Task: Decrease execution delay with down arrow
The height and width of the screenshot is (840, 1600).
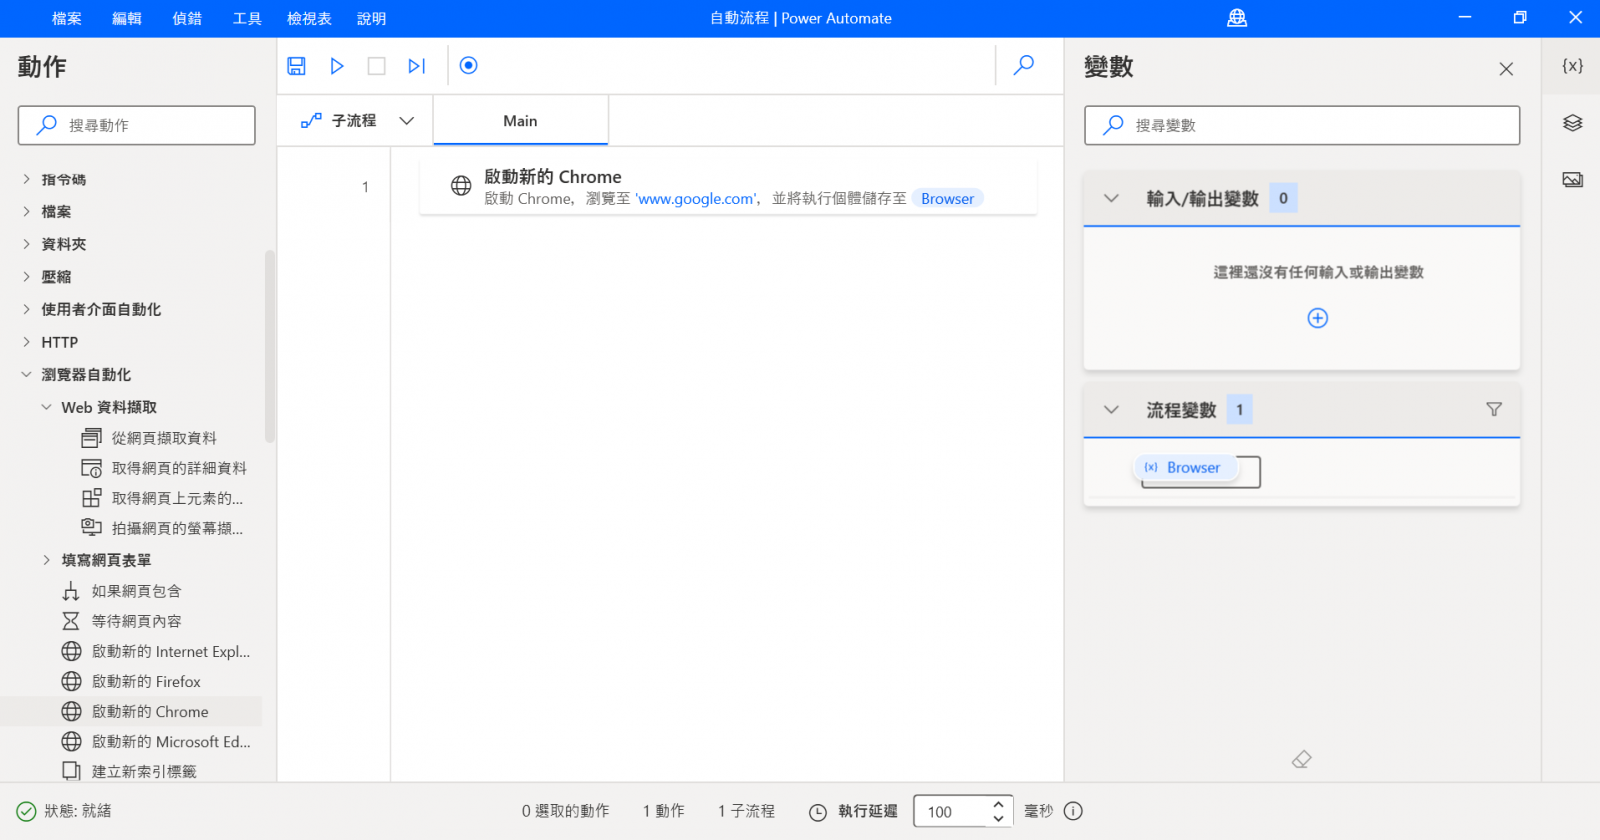Action: [x=998, y=819]
